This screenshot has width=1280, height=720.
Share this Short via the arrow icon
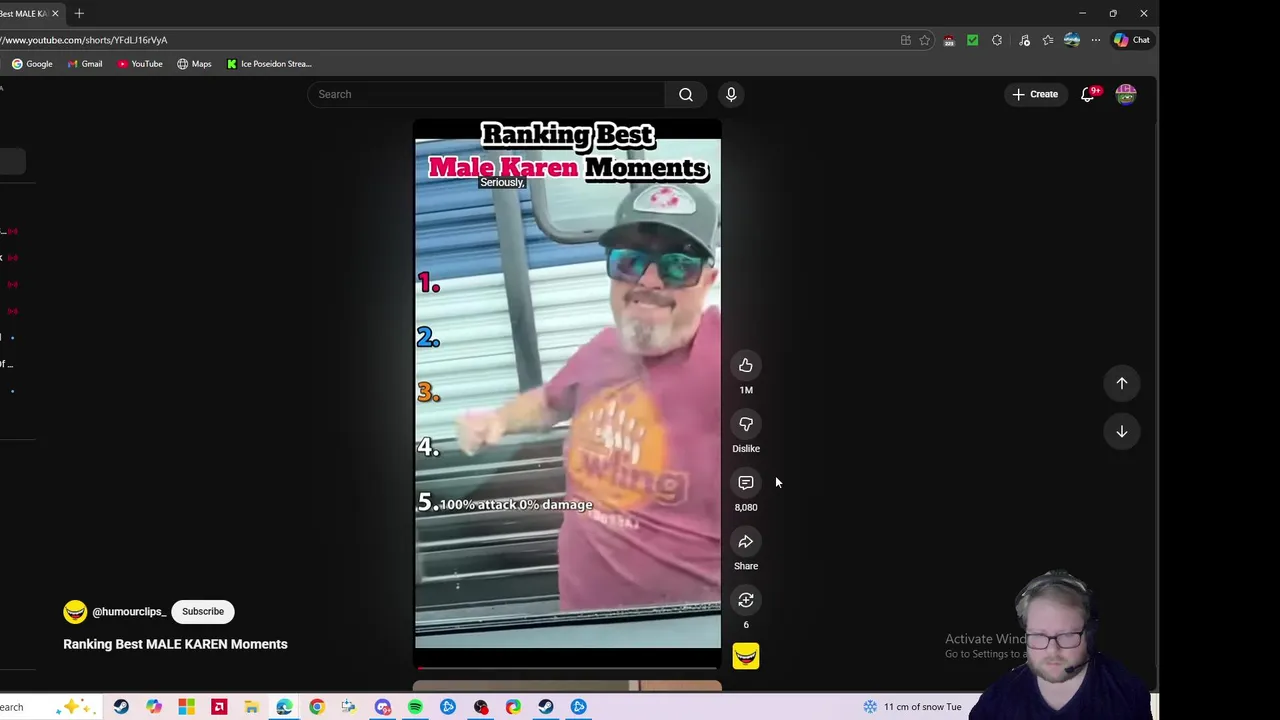click(x=746, y=542)
